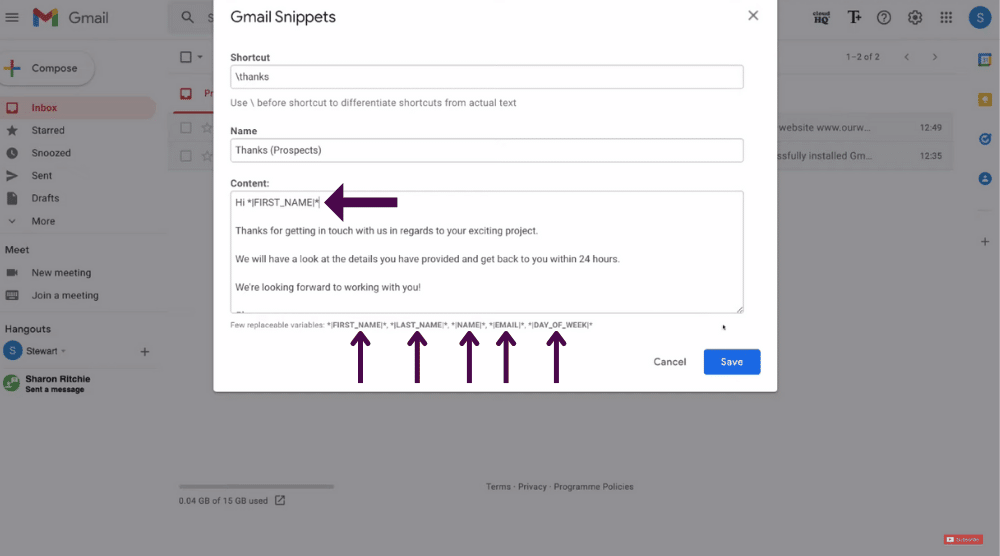Click the Name field containing Thanks (Prospects)
This screenshot has width=1000, height=556.
(487, 150)
